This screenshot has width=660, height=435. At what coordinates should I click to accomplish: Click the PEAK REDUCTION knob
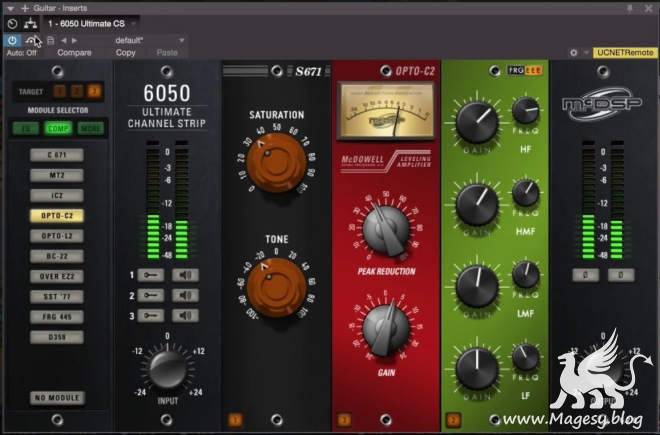coord(386,230)
